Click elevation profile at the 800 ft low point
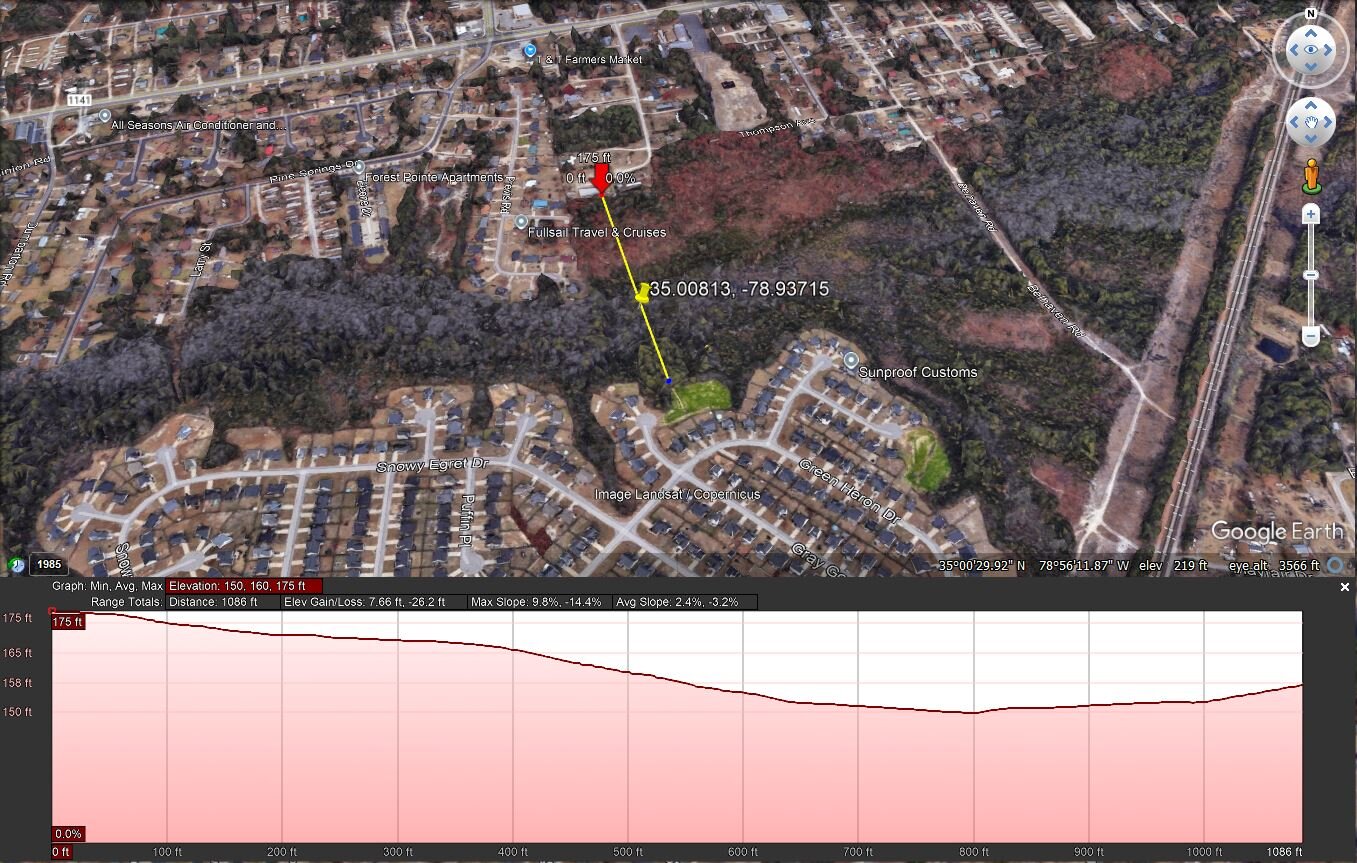Screen dimensions: 1357x863 tap(972, 713)
